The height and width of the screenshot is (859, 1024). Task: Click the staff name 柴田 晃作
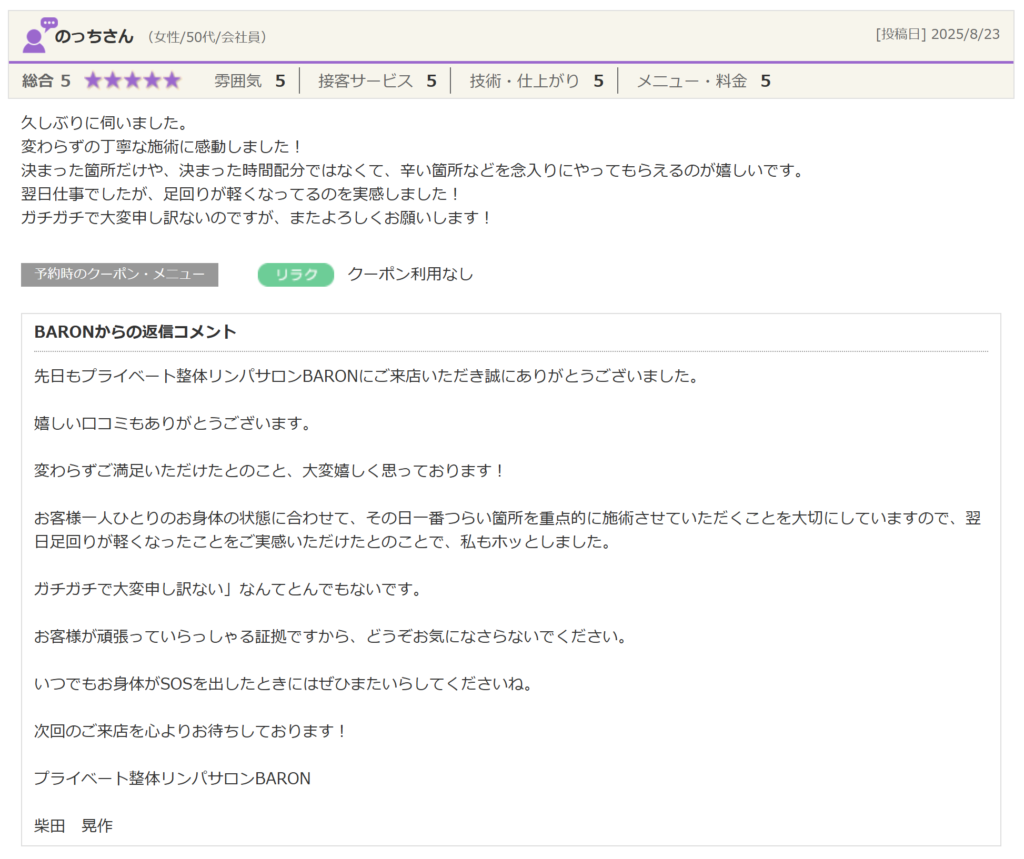click(x=73, y=826)
